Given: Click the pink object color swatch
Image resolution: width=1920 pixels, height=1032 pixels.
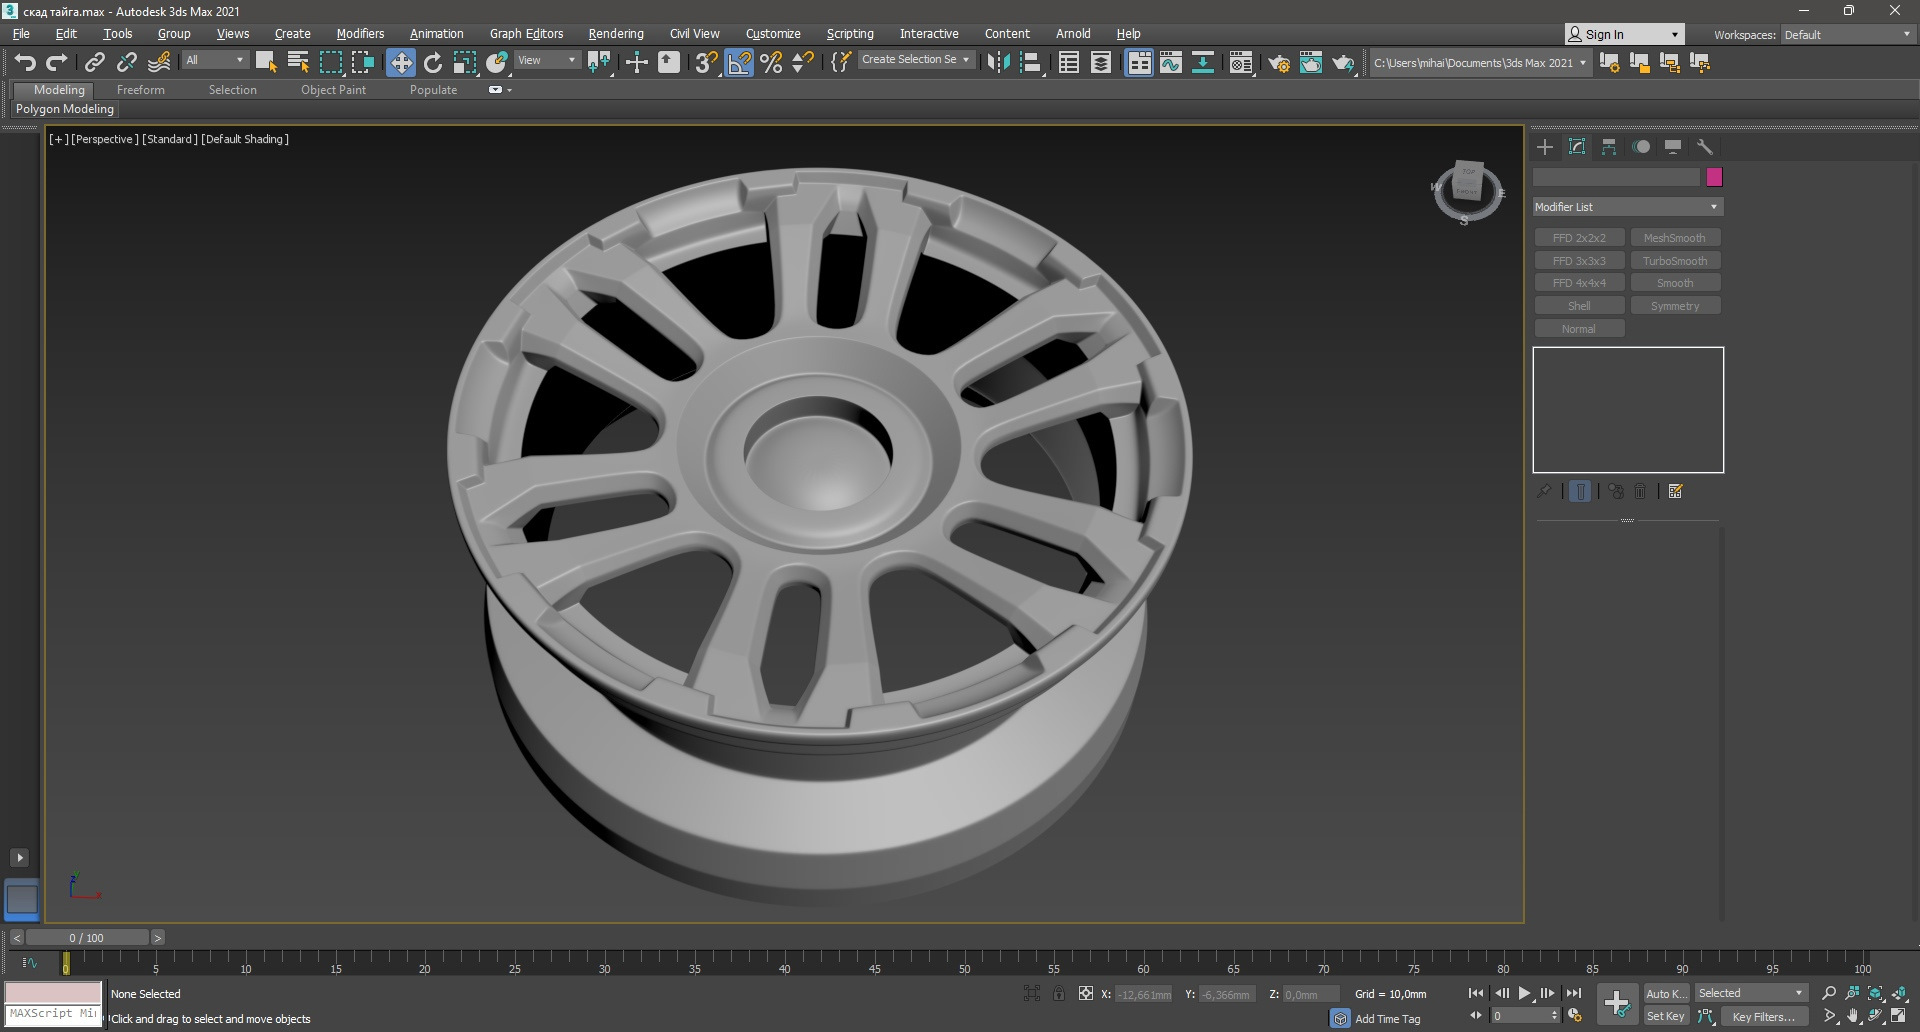Looking at the screenshot, I should point(1714,177).
